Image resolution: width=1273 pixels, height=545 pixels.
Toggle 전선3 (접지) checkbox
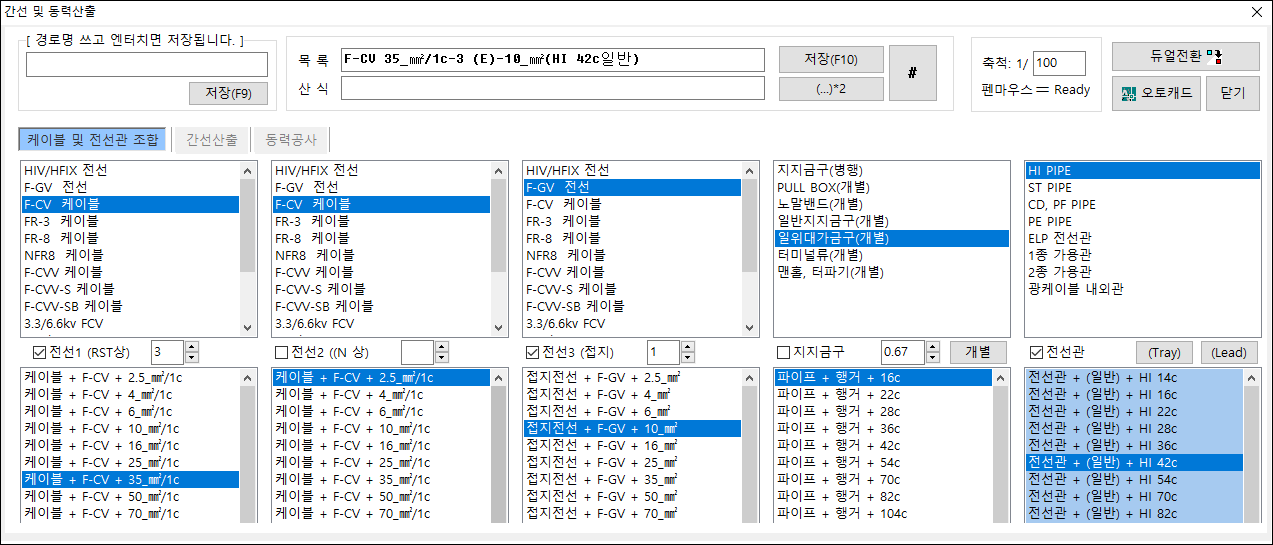(x=533, y=352)
